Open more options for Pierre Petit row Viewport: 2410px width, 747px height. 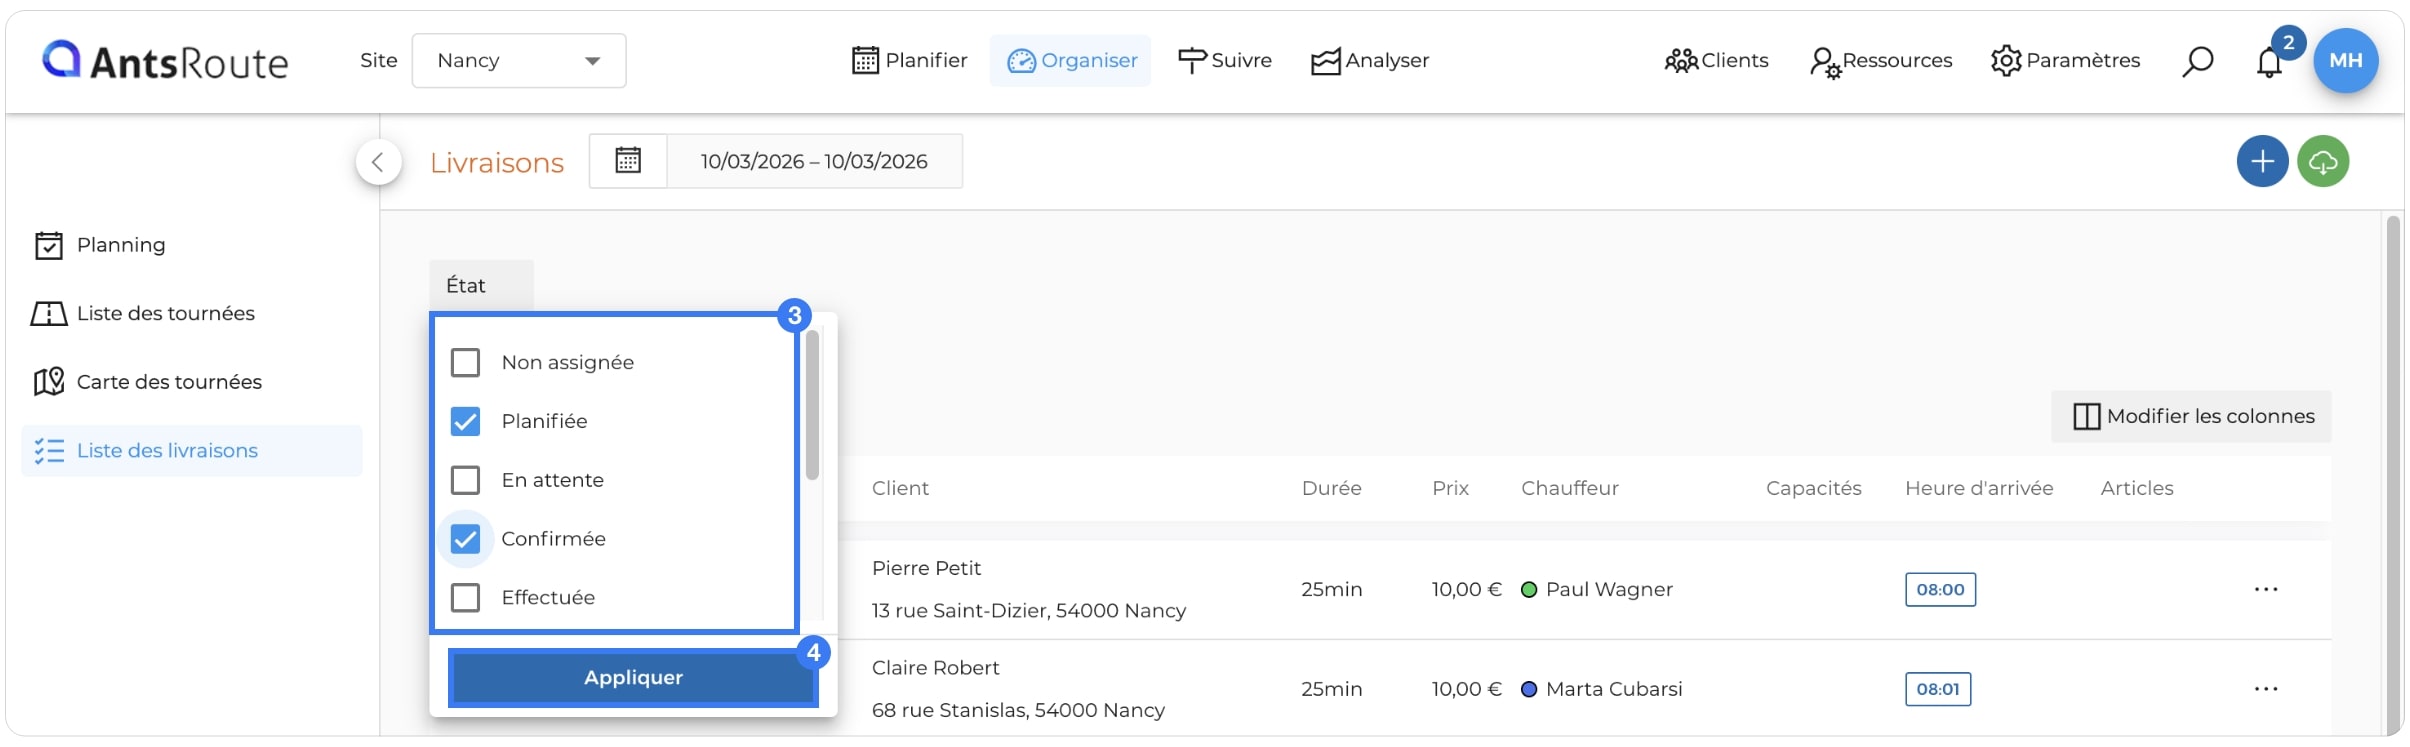(2266, 590)
